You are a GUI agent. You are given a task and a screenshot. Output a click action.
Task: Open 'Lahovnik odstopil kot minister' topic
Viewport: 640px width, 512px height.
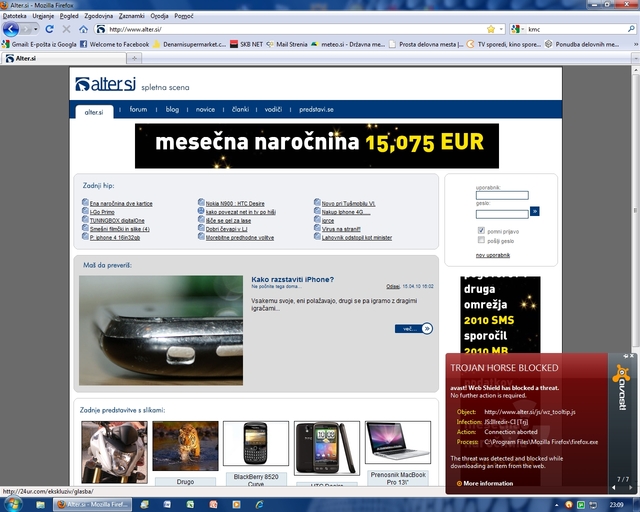click(x=357, y=238)
